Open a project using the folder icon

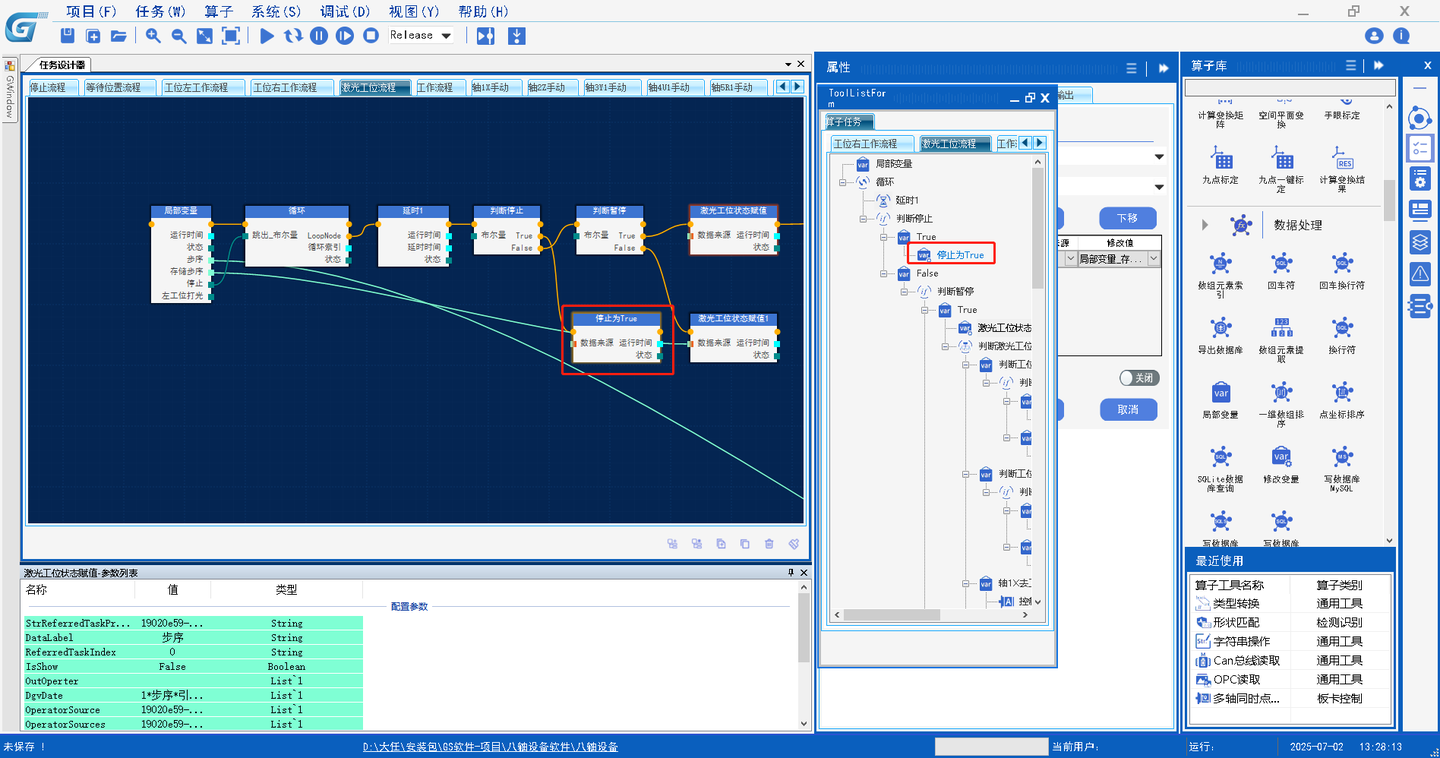tap(119, 36)
